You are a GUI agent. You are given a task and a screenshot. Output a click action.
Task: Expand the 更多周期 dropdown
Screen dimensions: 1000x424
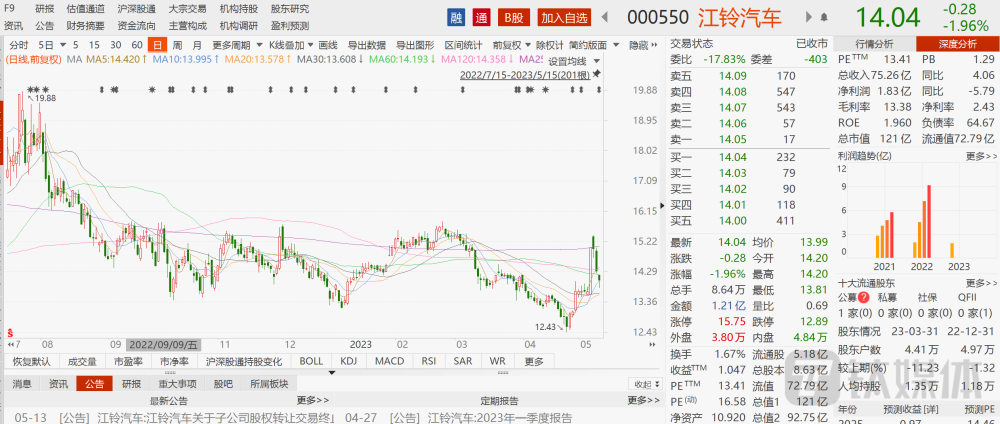237,45
